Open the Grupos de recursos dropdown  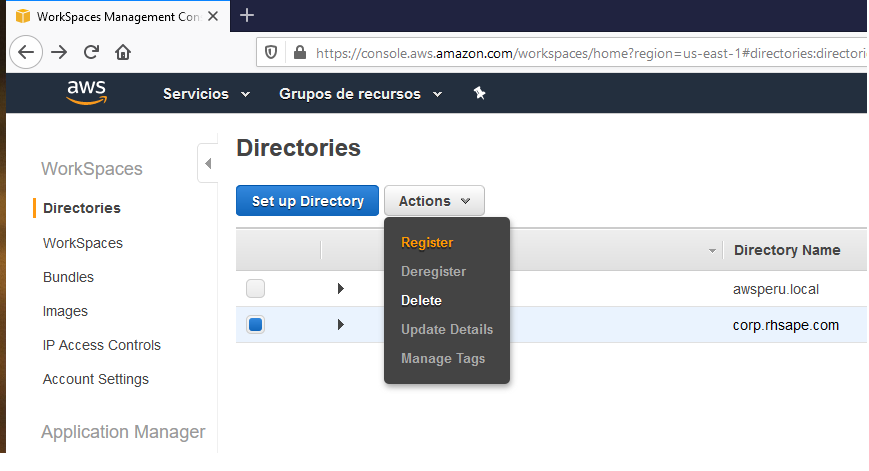[x=360, y=94]
